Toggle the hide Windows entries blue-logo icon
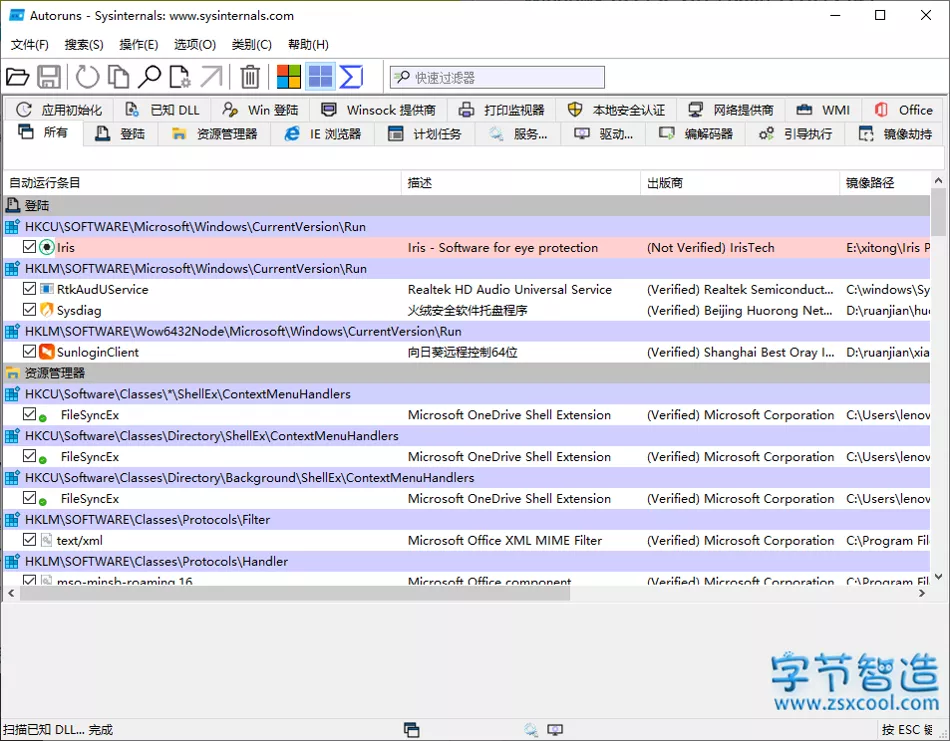950x741 pixels. (320, 77)
